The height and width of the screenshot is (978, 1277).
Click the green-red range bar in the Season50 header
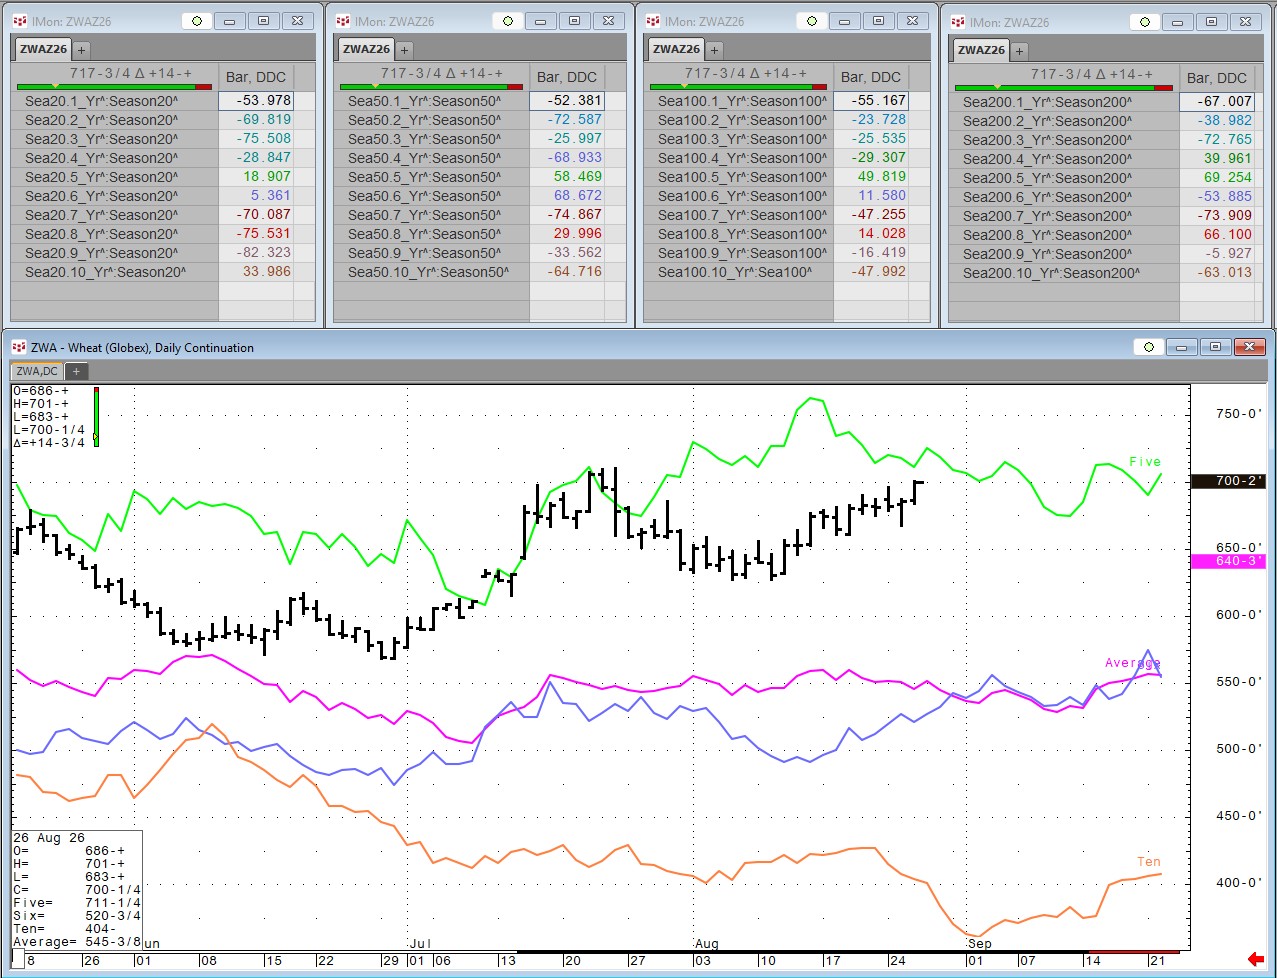point(430,87)
